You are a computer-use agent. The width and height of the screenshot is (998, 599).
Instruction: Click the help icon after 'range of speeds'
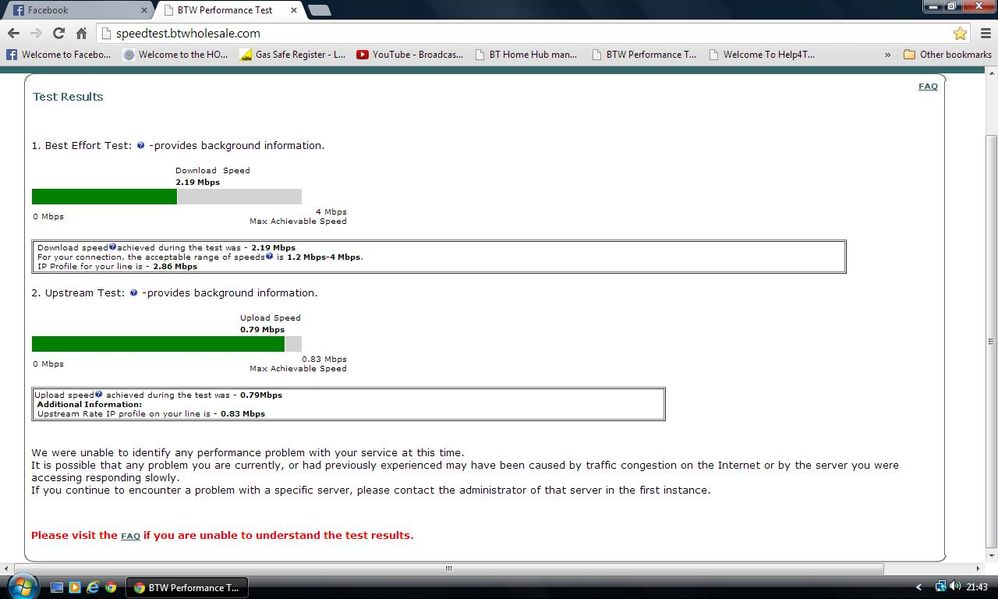click(270, 257)
